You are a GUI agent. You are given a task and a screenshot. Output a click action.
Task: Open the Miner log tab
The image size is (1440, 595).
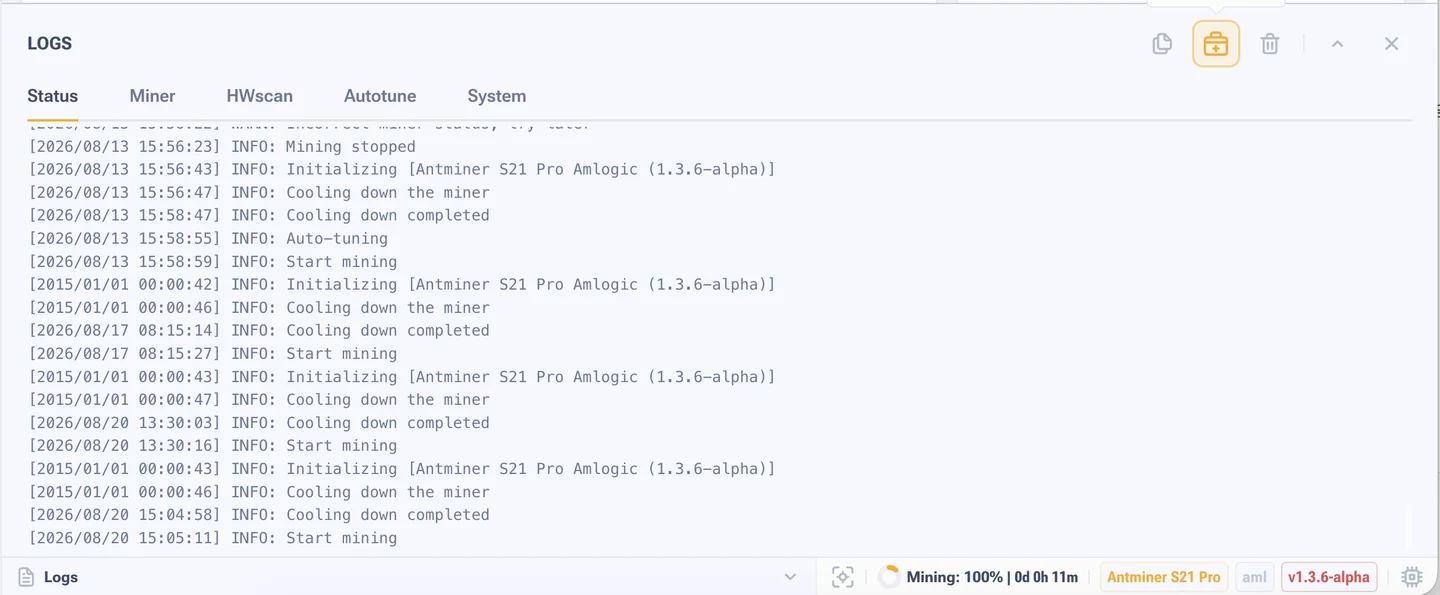(x=152, y=96)
